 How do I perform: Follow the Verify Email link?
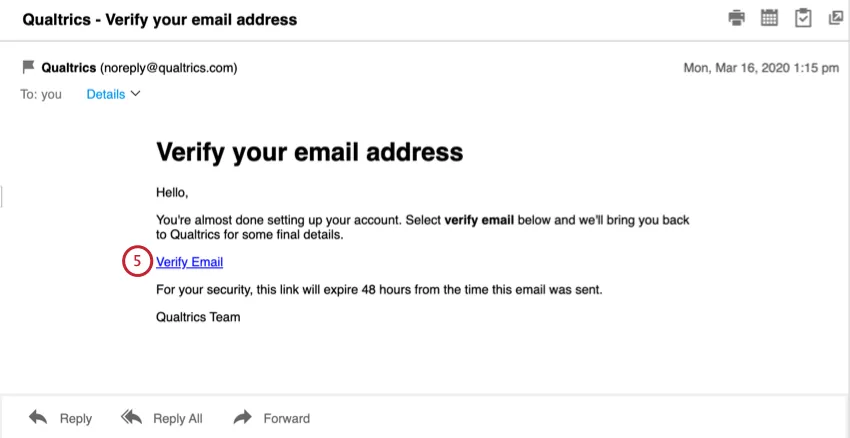click(x=190, y=262)
